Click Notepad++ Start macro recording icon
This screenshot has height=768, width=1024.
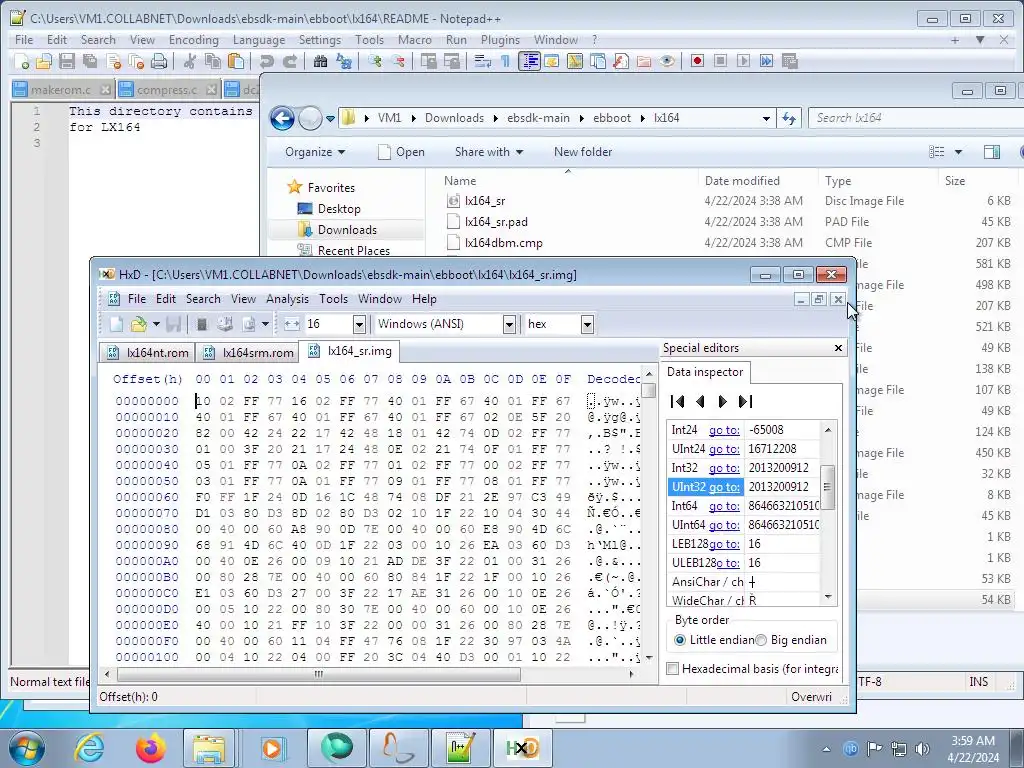pos(697,61)
